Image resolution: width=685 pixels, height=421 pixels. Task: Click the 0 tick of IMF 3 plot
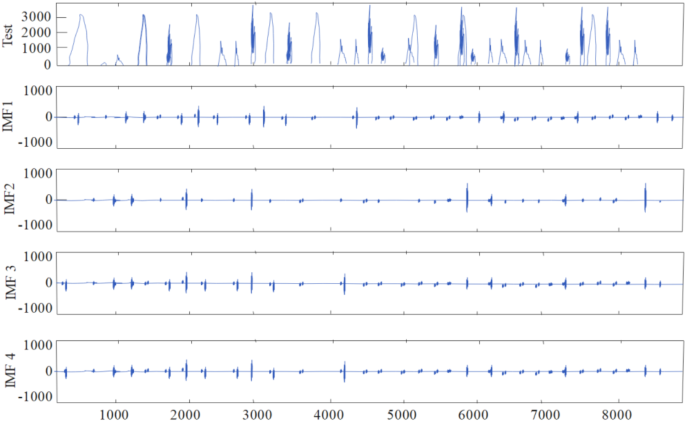click(49, 283)
